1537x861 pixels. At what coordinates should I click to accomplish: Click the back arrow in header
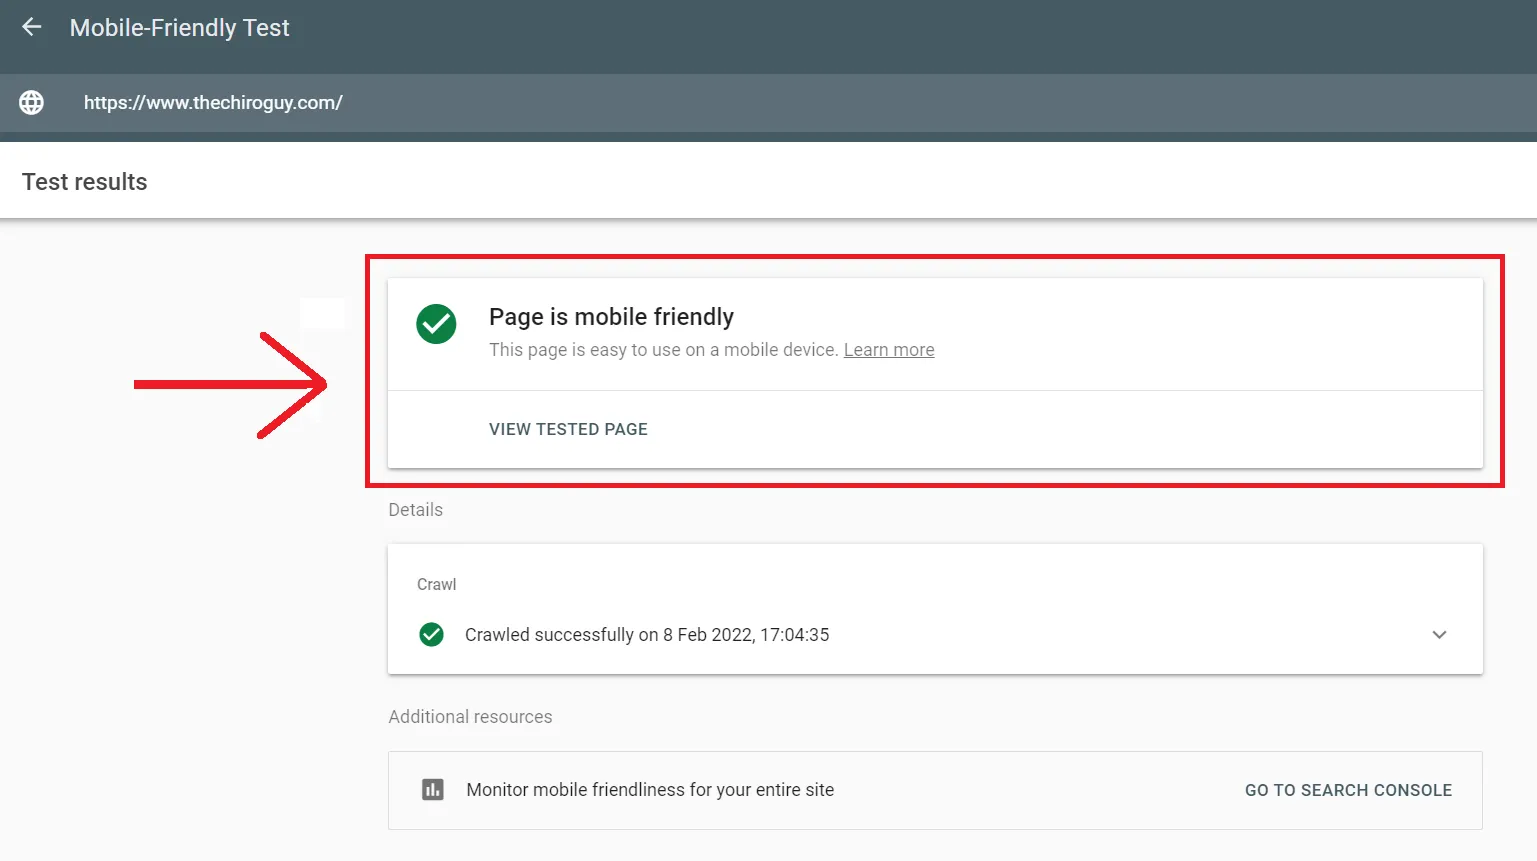coord(32,27)
